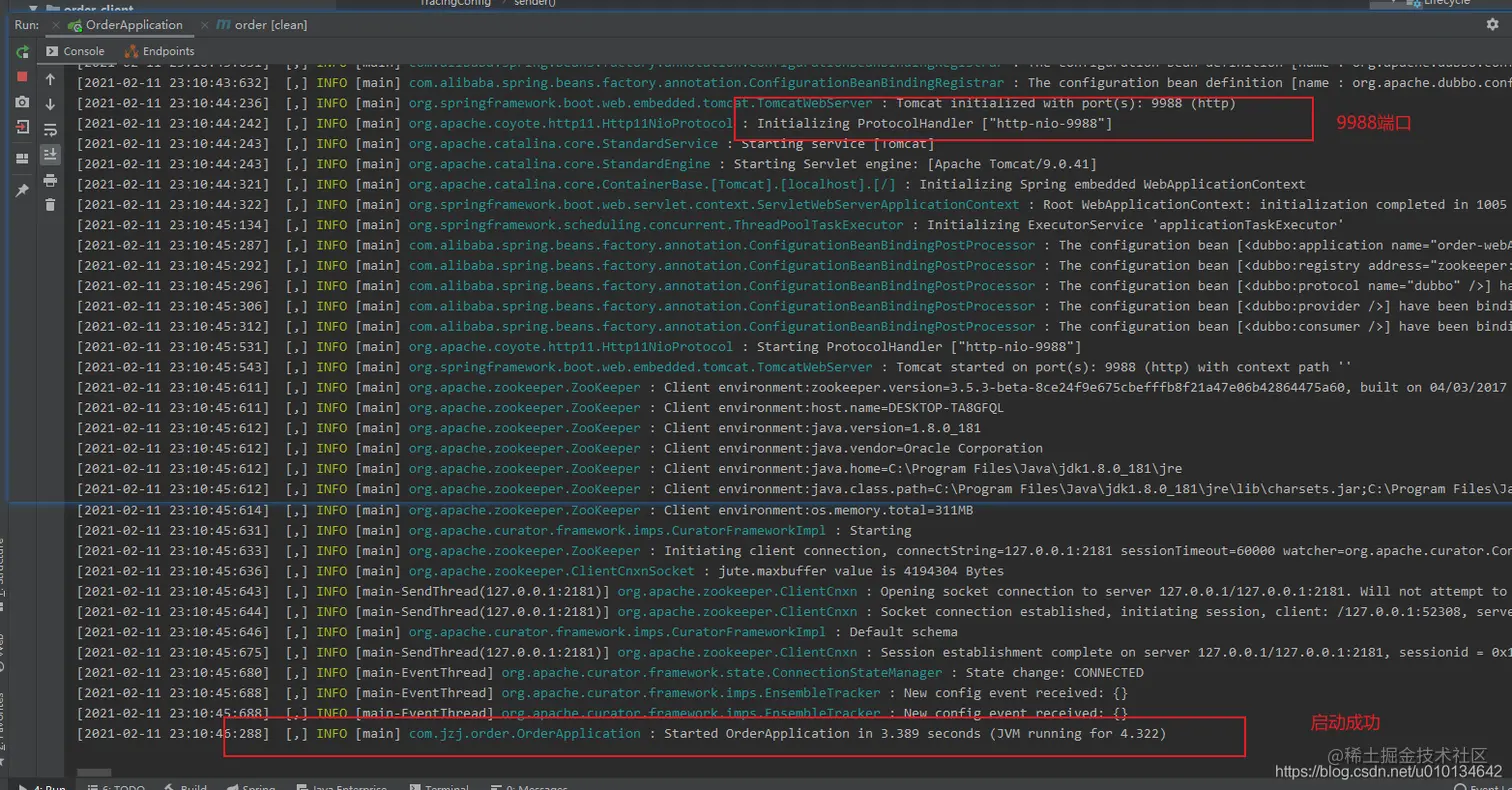
Task: Open the Spring tool window tab
Action: coord(251,787)
